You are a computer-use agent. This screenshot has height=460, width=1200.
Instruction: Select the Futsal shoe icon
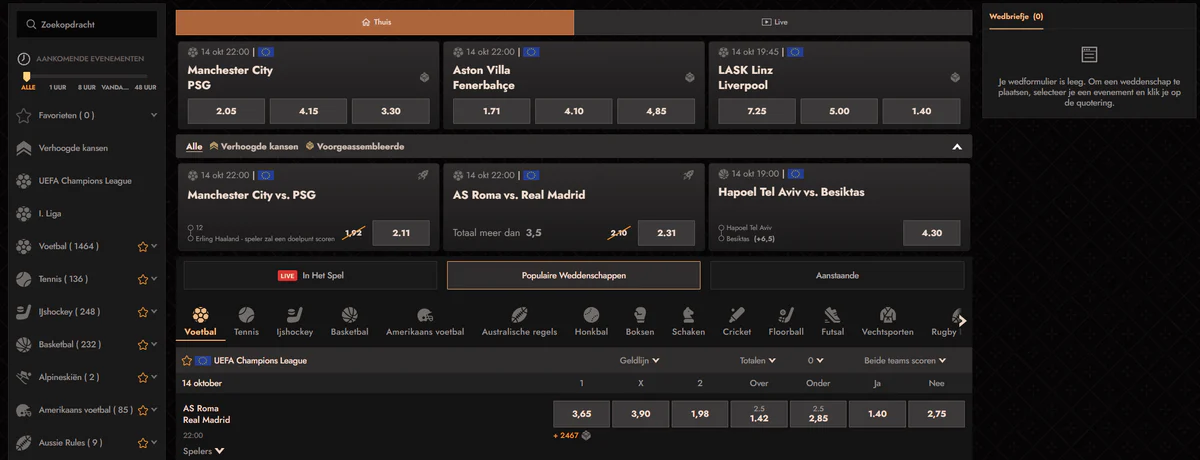click(832, 315)
